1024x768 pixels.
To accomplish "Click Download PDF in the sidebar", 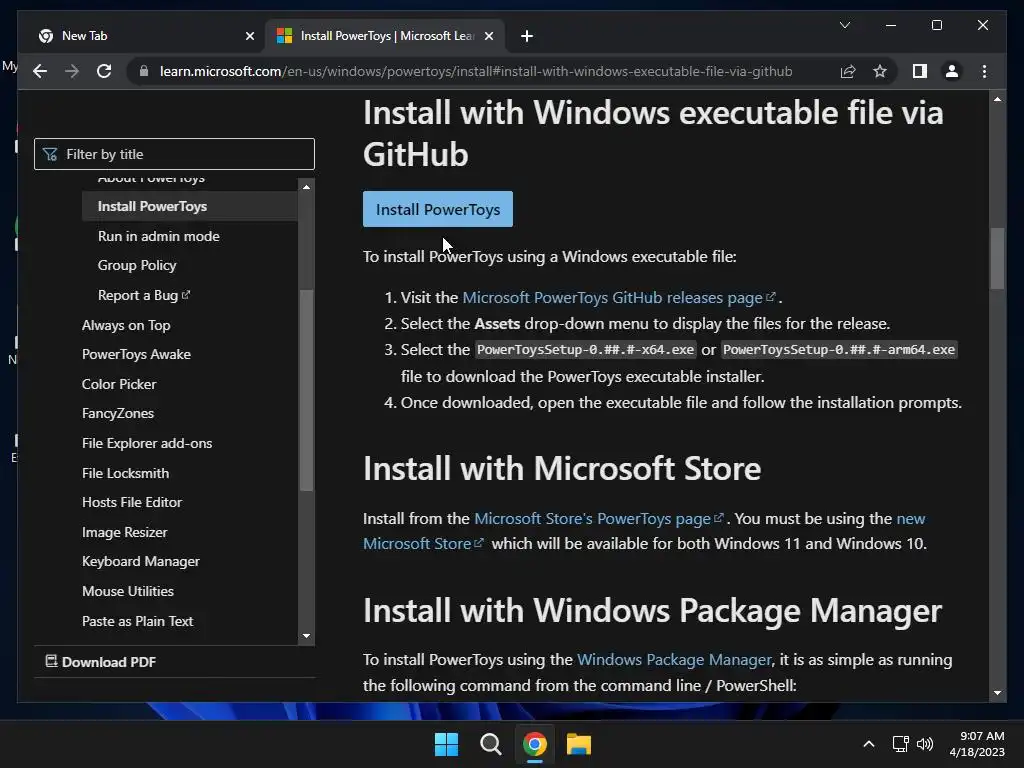I will pyautogui.click(x=101, y=662).
